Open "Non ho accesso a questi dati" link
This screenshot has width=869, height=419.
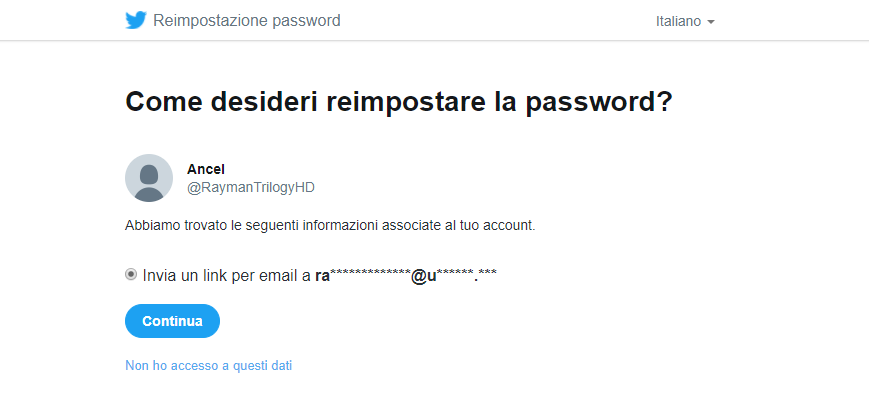(208, 365)
